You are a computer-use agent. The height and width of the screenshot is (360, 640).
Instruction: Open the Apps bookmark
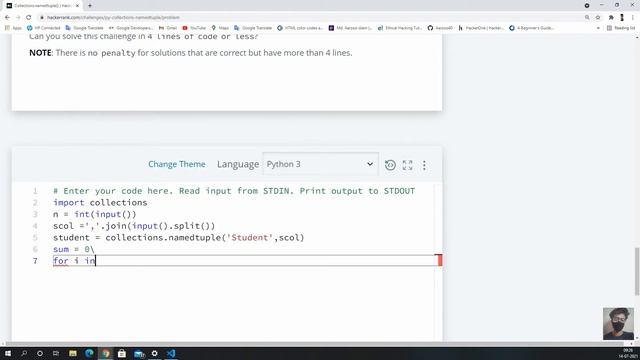tap(13, 28)
